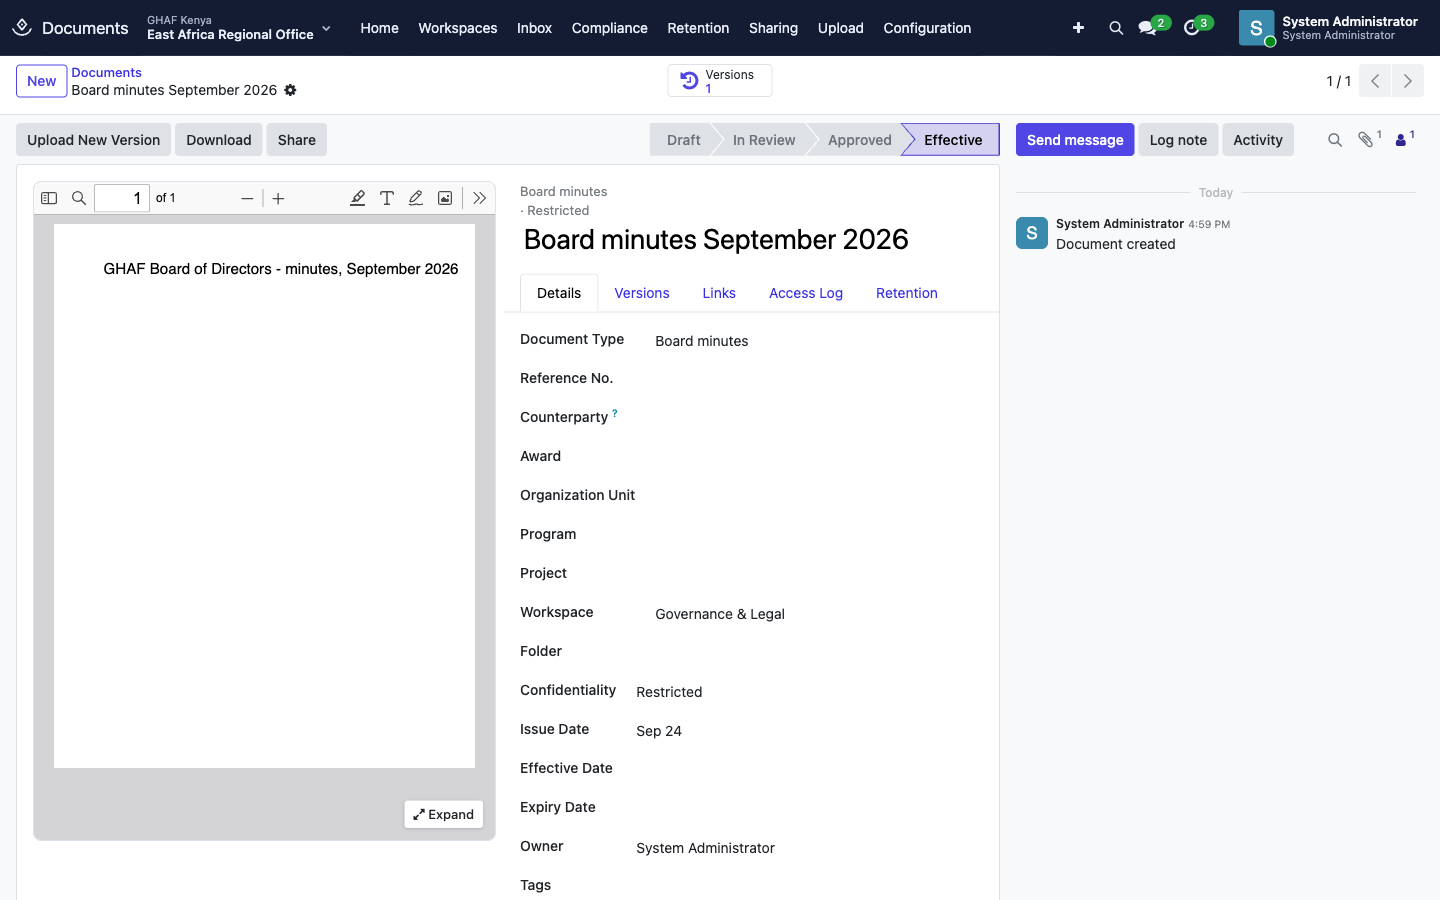
Task: Set status to In Review
Action: [x=764, y=140]
